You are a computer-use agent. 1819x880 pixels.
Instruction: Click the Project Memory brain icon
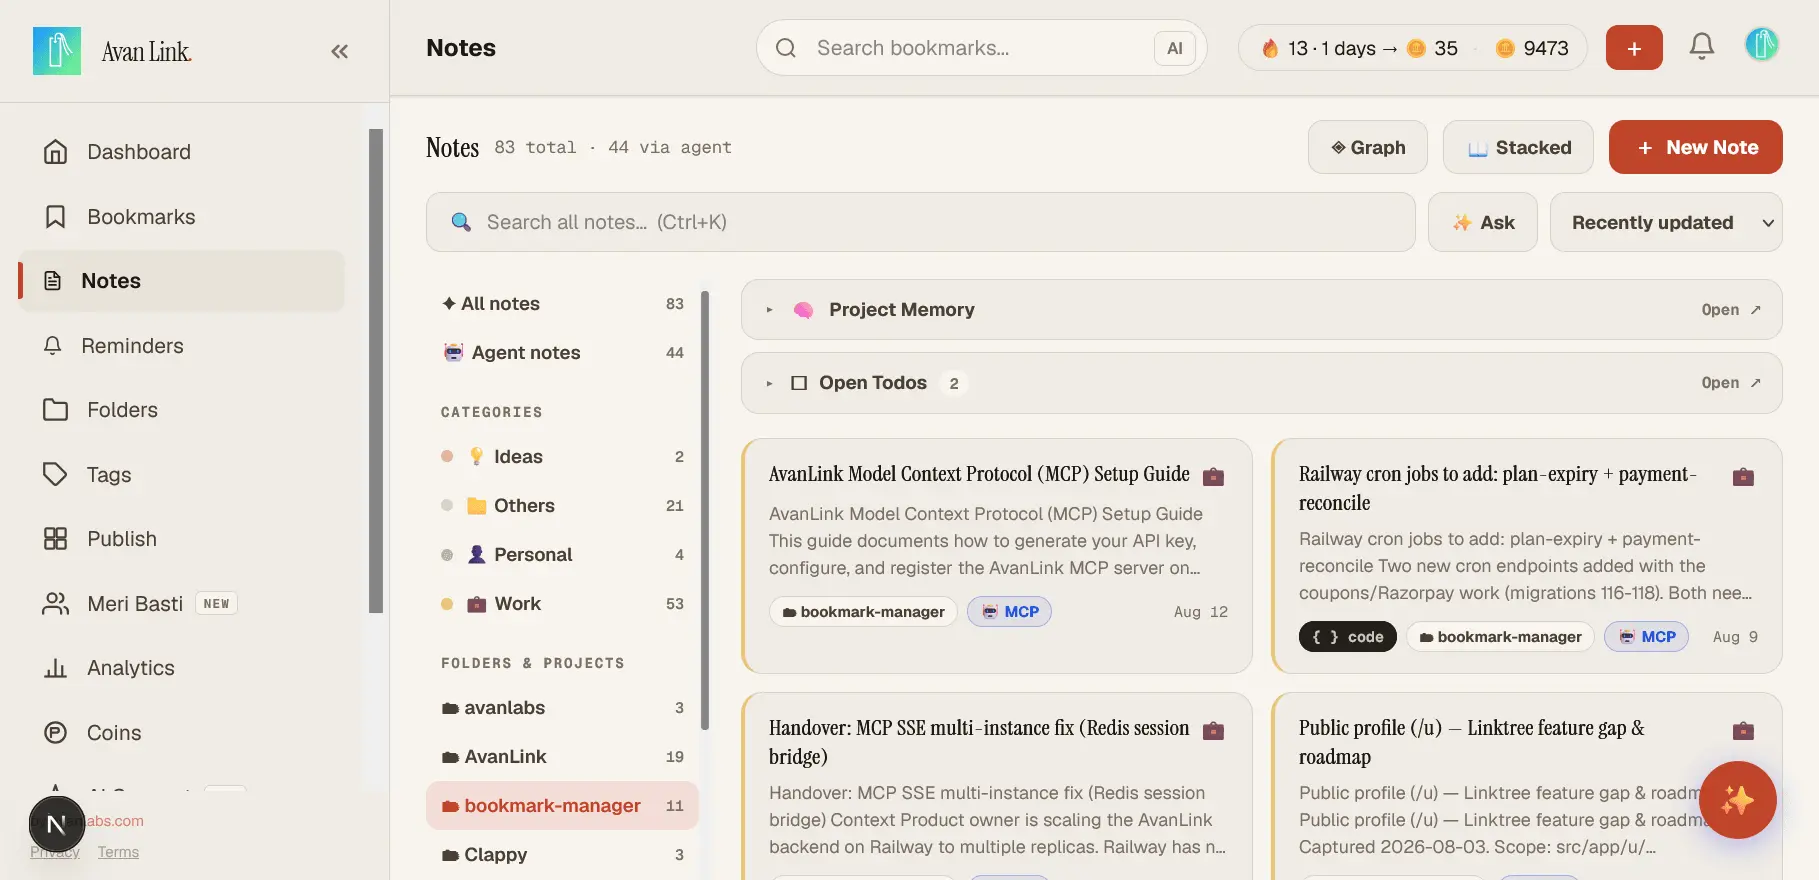803,310
